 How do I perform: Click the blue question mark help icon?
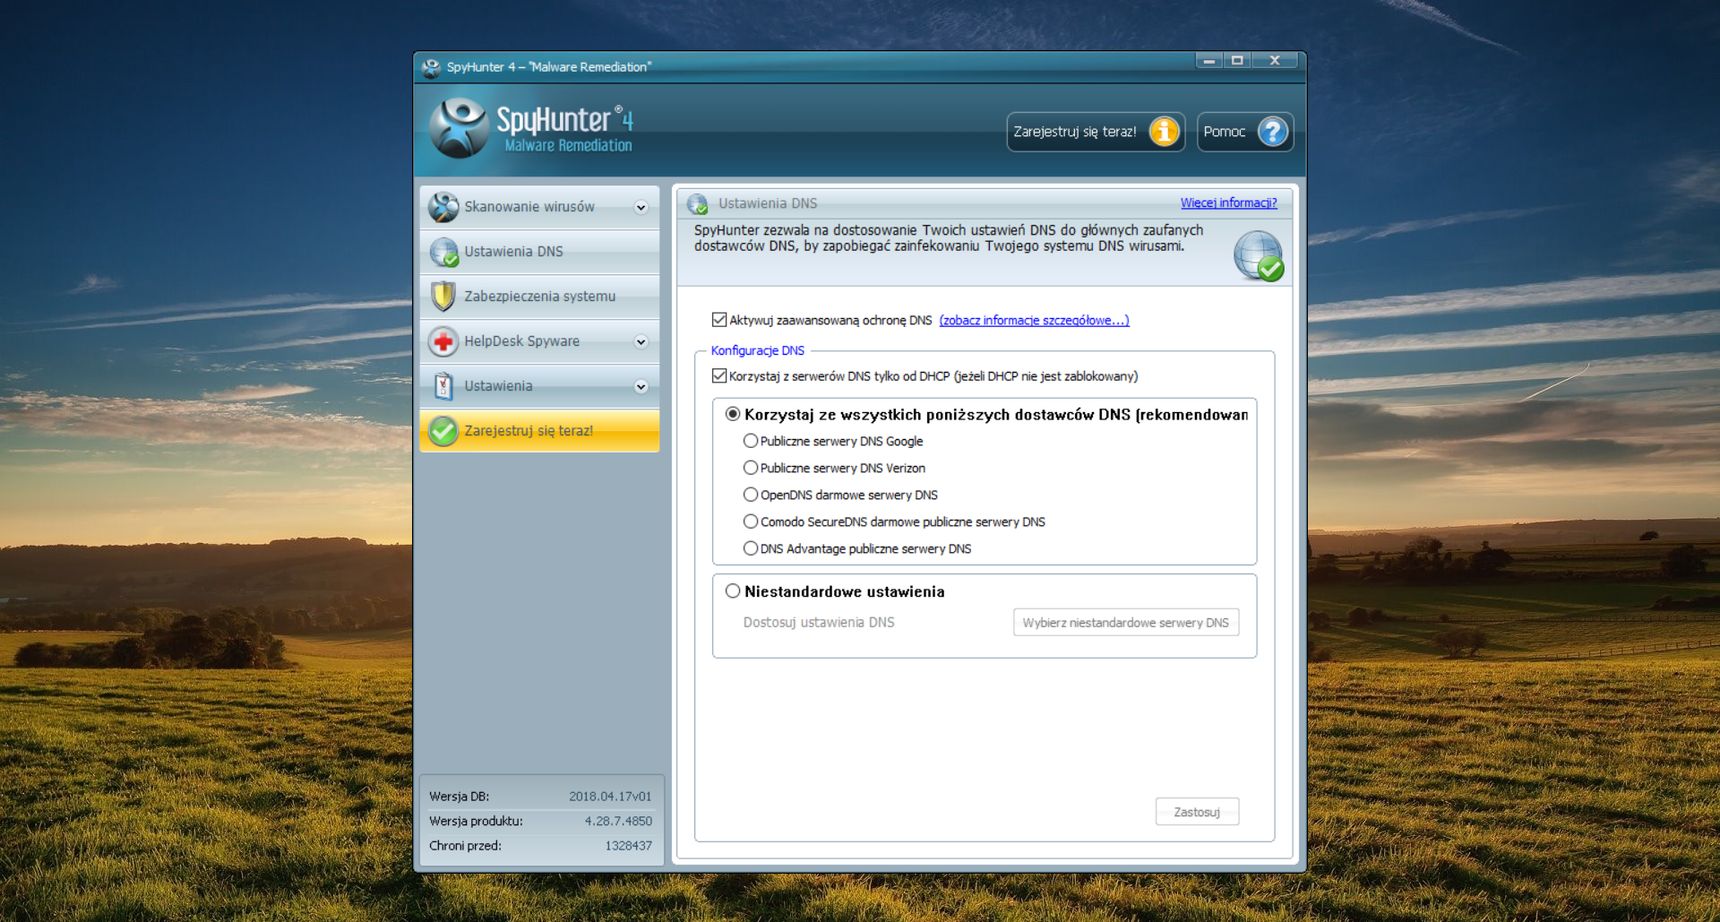coord(1272,132)
